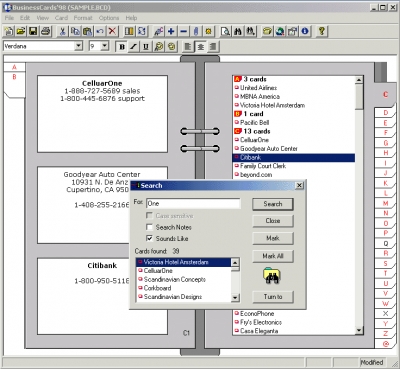Open the Verdana font dropdown
This screenshot has width=400, height=370.
click(79, 46)
